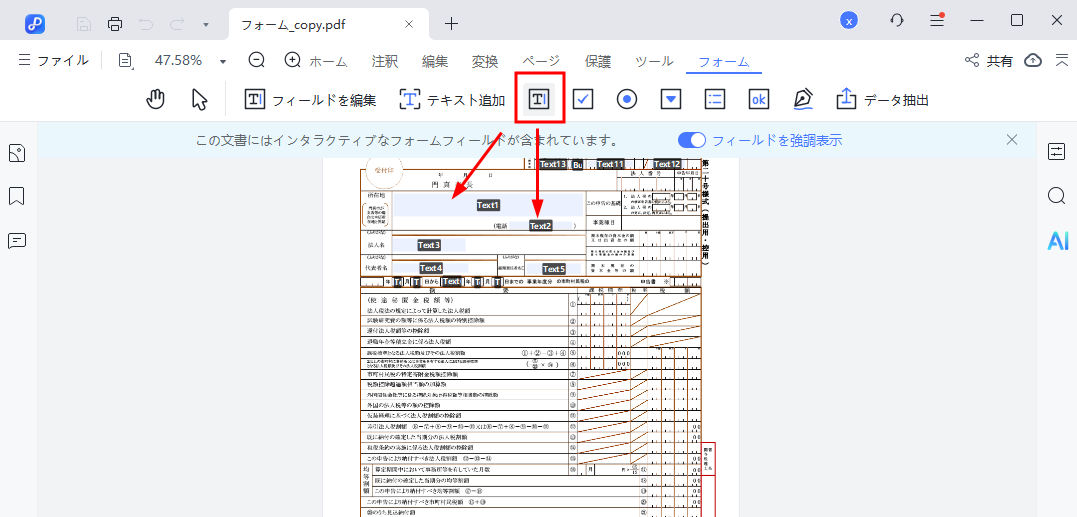Dismiss the interactive form notification bar

click(1012, 140)
